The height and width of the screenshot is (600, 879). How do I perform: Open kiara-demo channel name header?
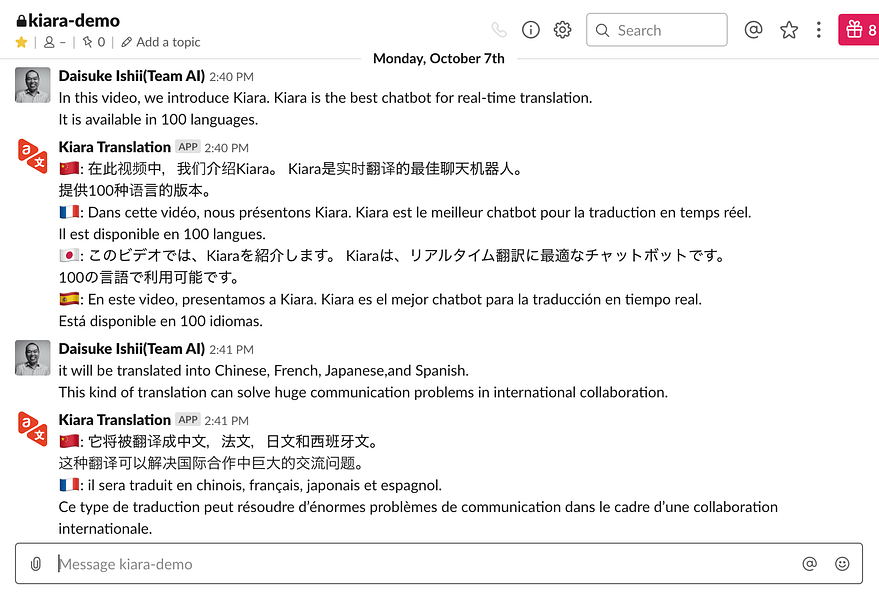(68, 21)
